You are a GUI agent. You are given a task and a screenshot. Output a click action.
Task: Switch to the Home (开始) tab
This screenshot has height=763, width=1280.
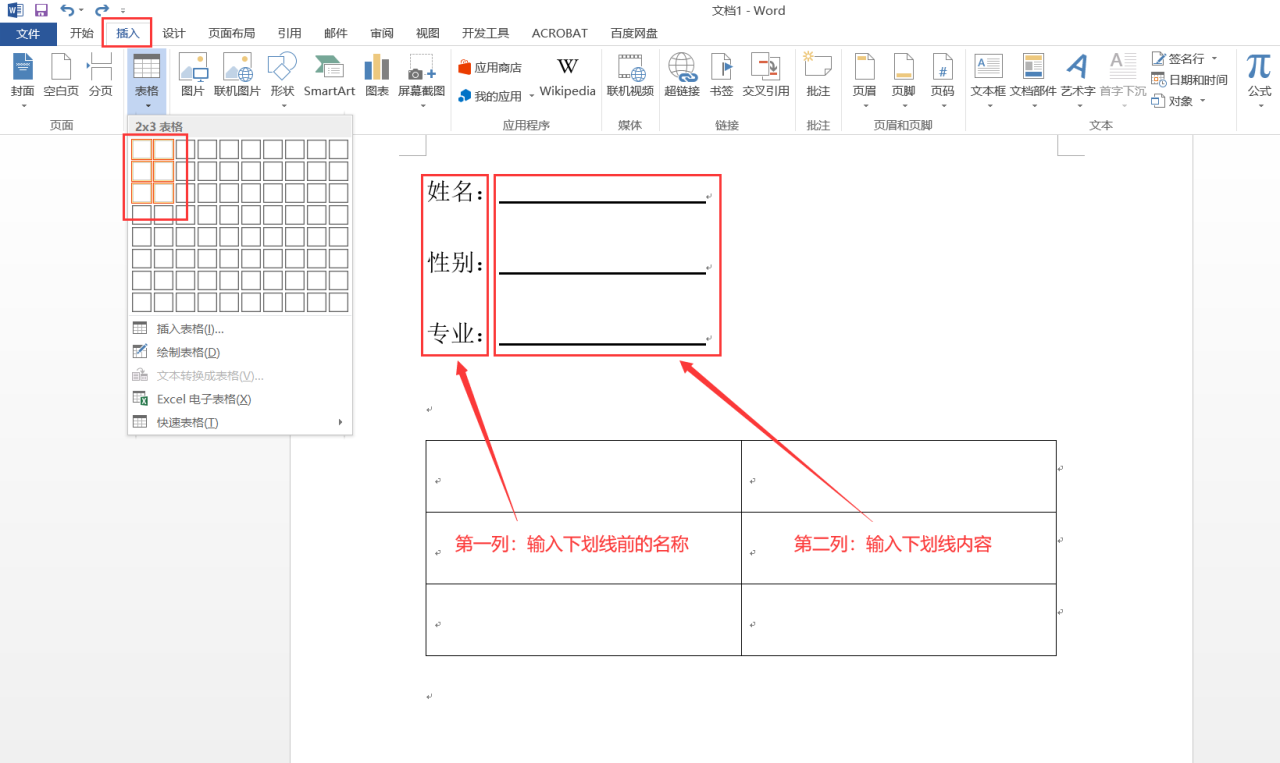click(x=82, y=34)
